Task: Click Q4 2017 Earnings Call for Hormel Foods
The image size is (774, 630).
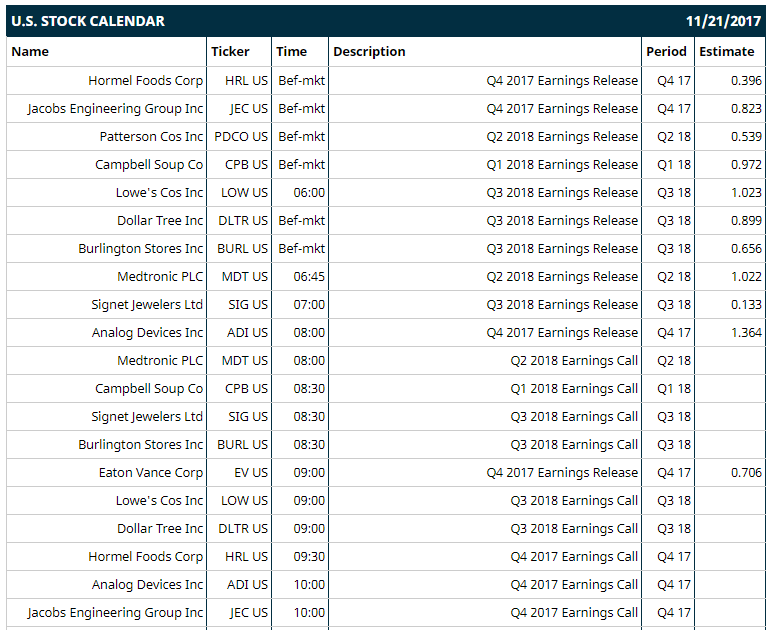Action: click(x=574, y=556)
